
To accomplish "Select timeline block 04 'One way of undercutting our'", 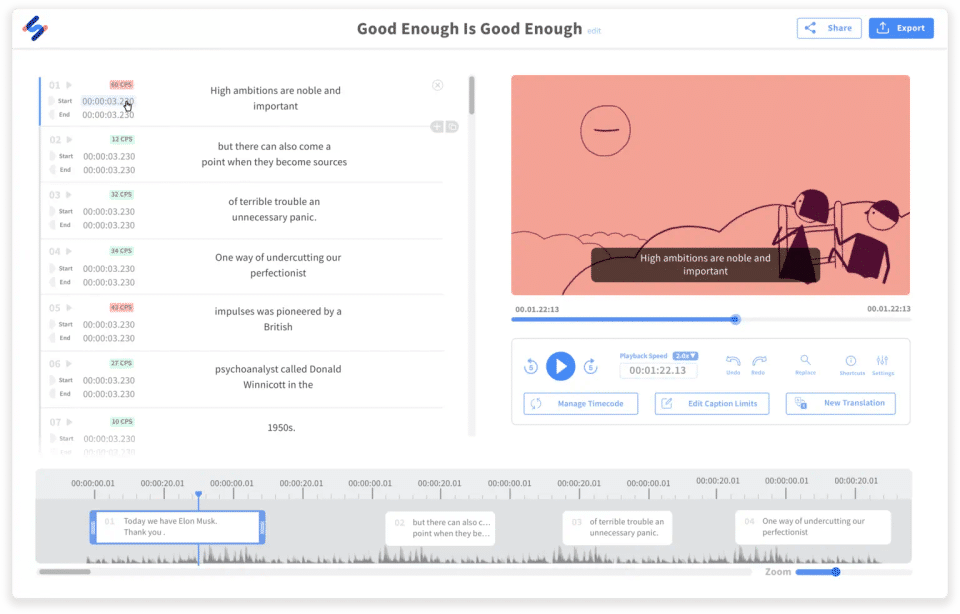I will [x=813, y=527].
